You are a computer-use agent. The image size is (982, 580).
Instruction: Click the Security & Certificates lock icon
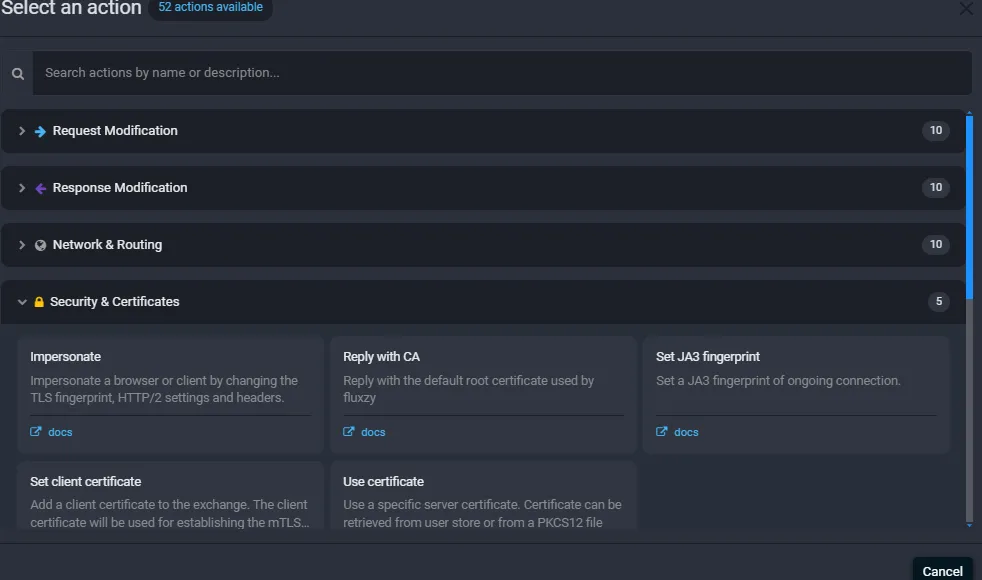(x=39, y=302)
